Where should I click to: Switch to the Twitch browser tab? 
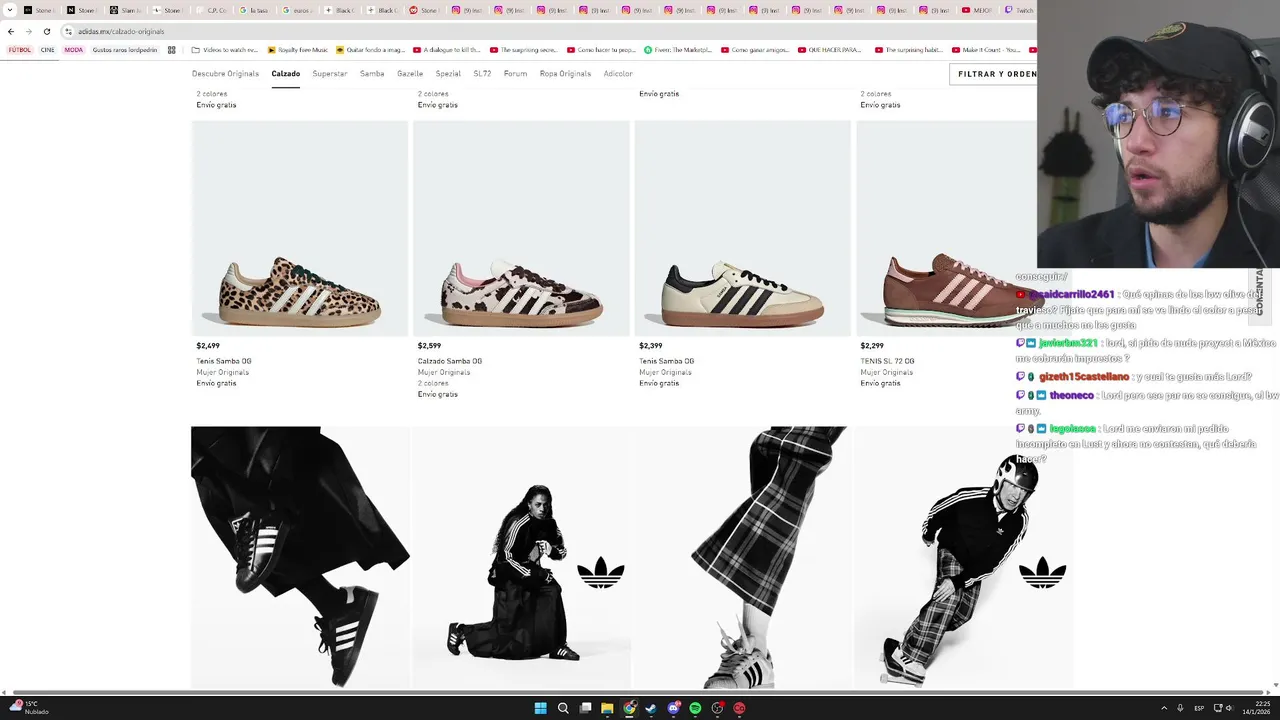(1019, 10)
